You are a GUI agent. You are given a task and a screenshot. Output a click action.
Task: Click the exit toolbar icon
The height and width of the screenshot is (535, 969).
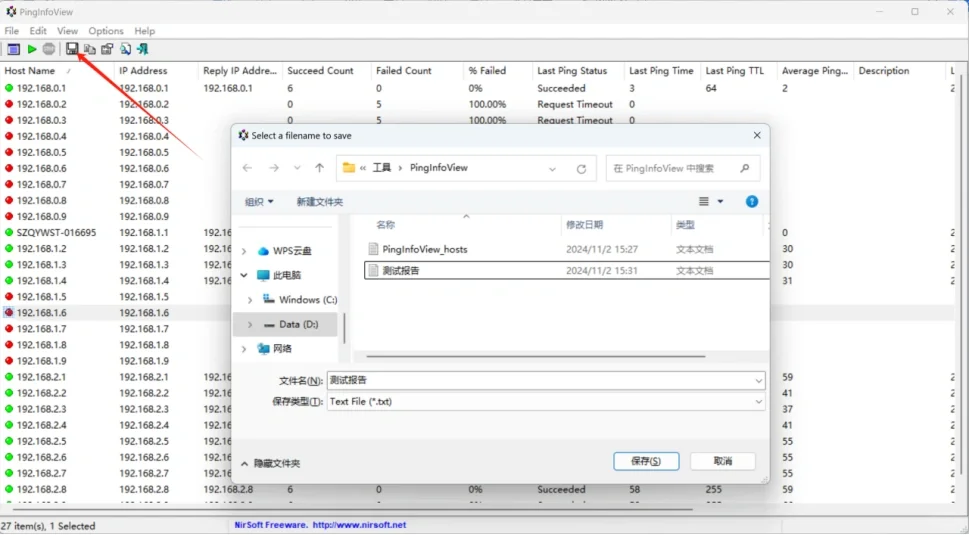click(x=143, y=49)
